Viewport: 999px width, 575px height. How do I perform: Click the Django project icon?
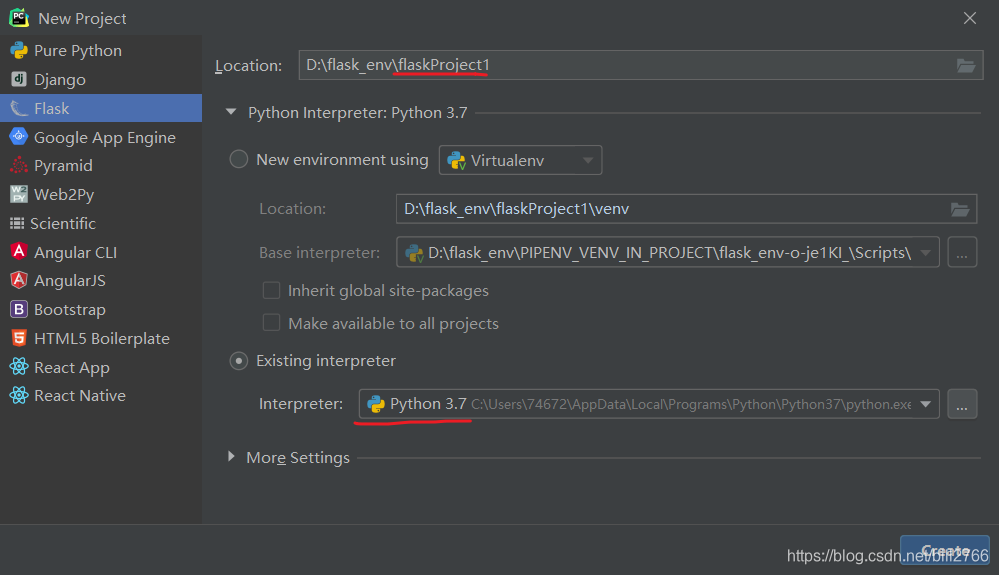[x=19, y=79]
